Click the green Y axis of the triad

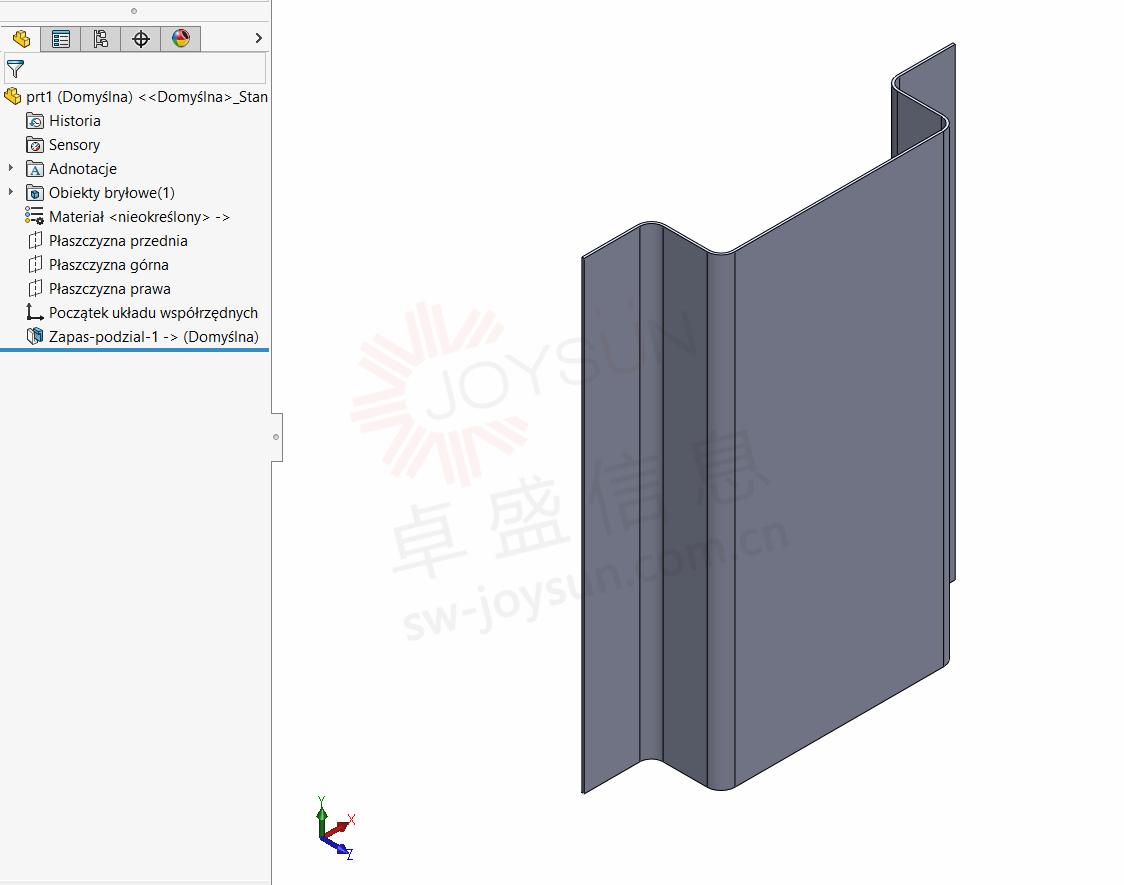322,813
